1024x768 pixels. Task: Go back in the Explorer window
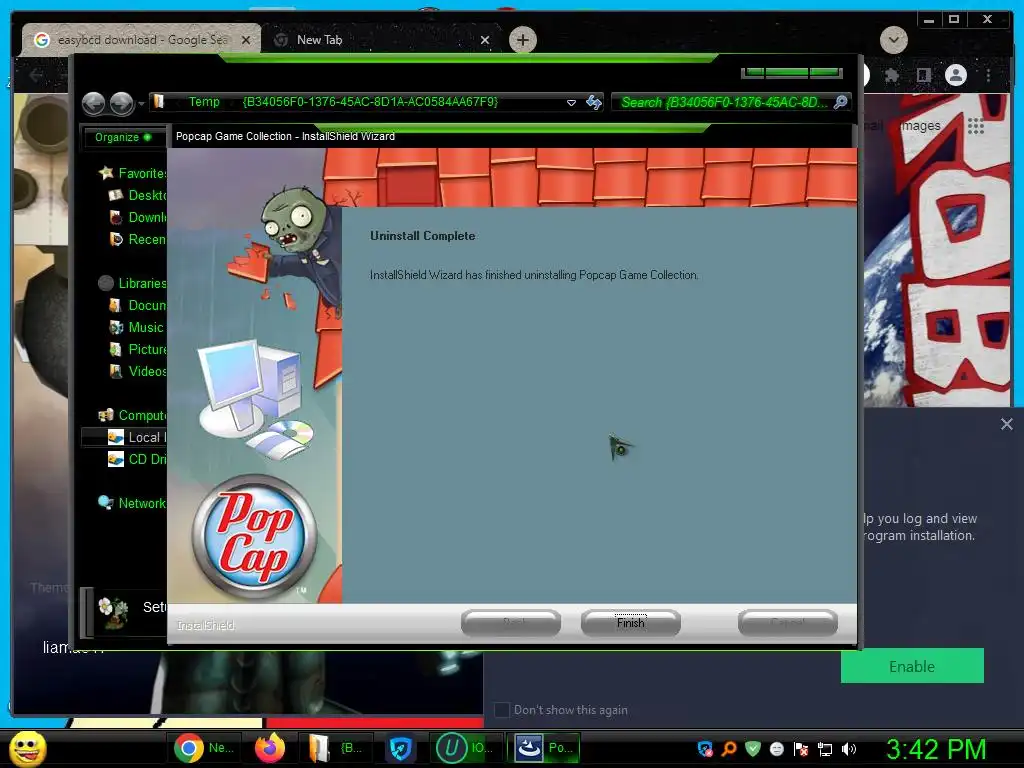[93, 103]
